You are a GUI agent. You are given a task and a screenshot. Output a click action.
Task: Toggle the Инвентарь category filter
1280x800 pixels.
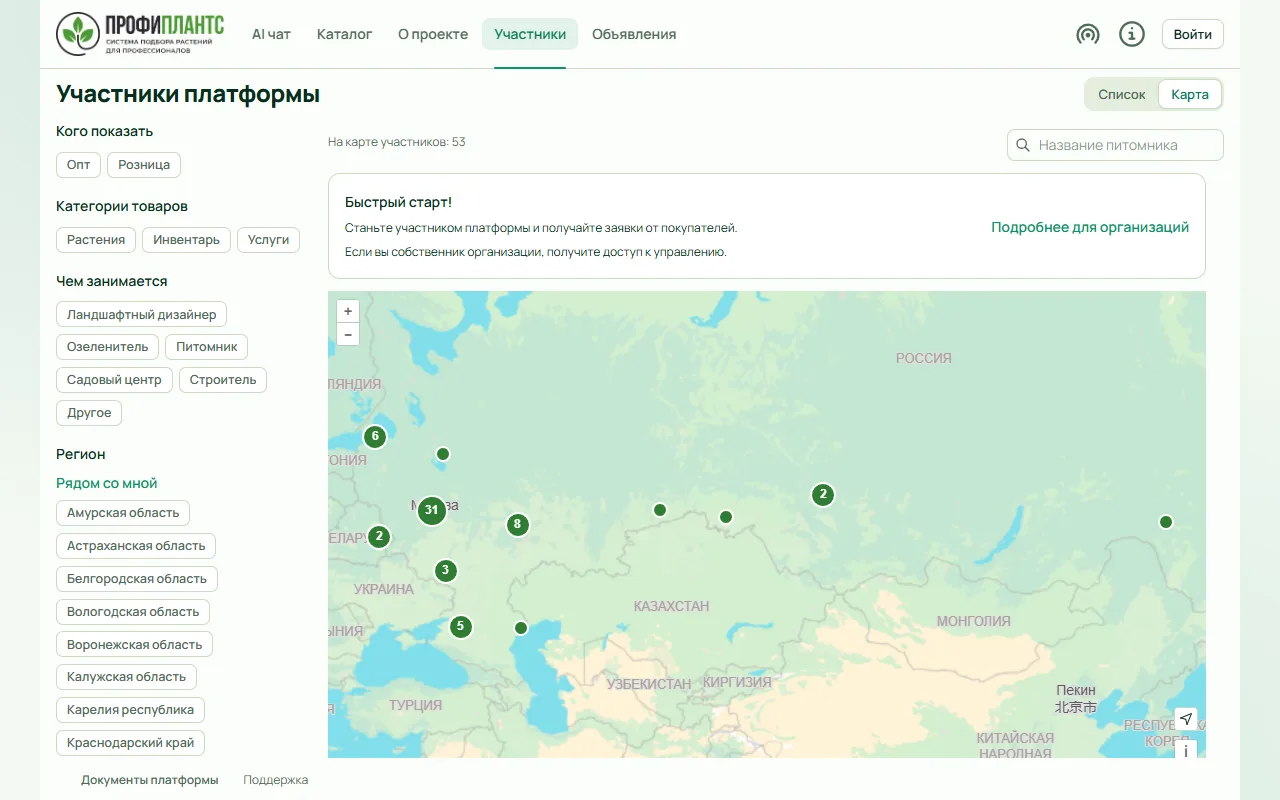pos(186,240)
